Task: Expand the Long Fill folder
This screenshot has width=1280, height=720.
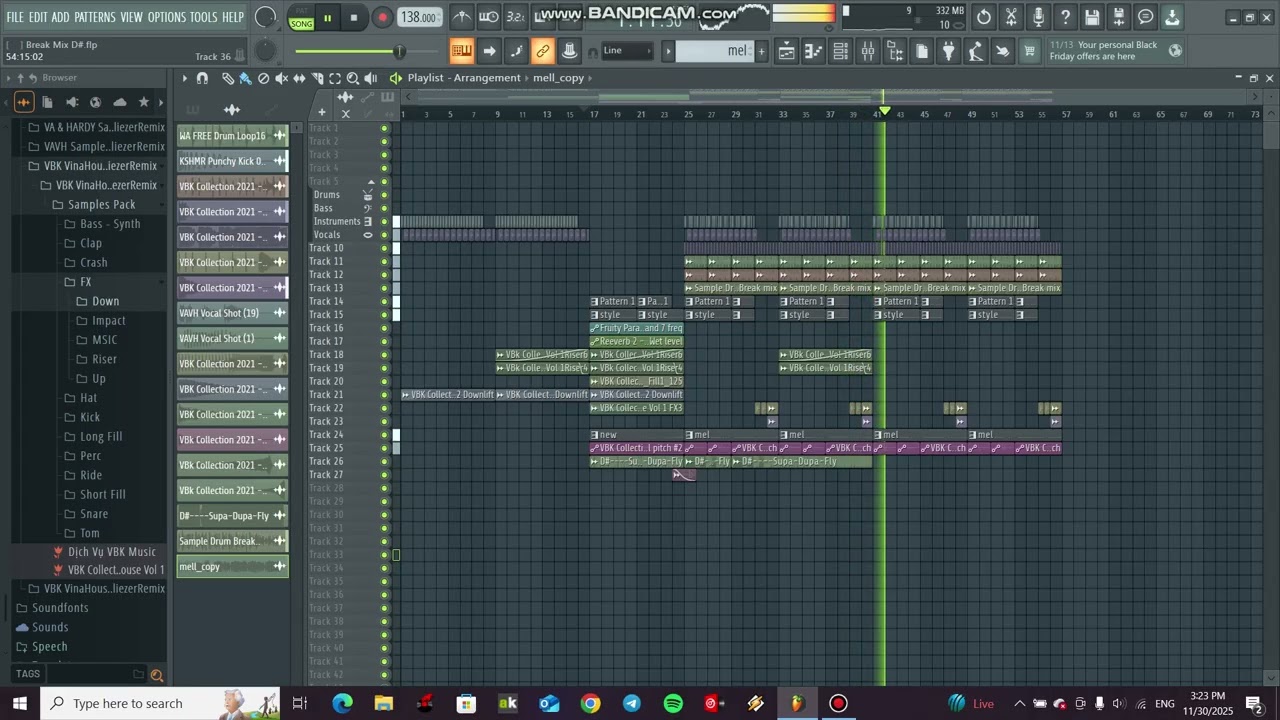Action: (100, 437)
